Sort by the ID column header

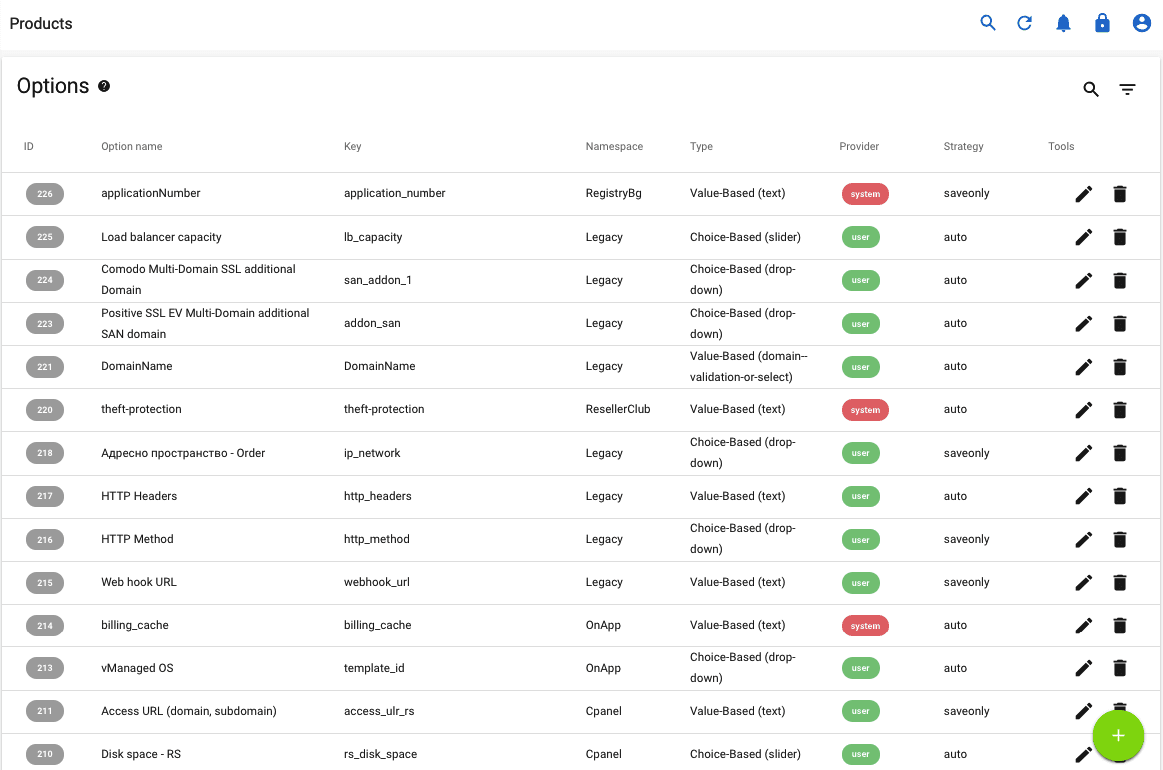(28, 146)
